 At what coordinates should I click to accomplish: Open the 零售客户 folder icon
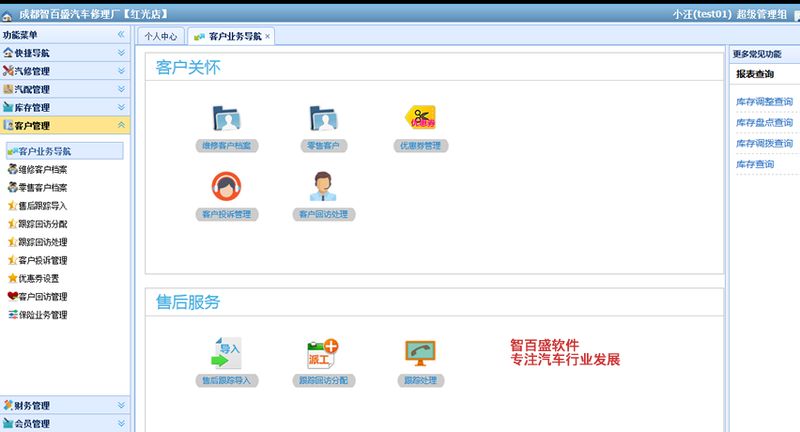pyautogui.click(x=323, y=118)
